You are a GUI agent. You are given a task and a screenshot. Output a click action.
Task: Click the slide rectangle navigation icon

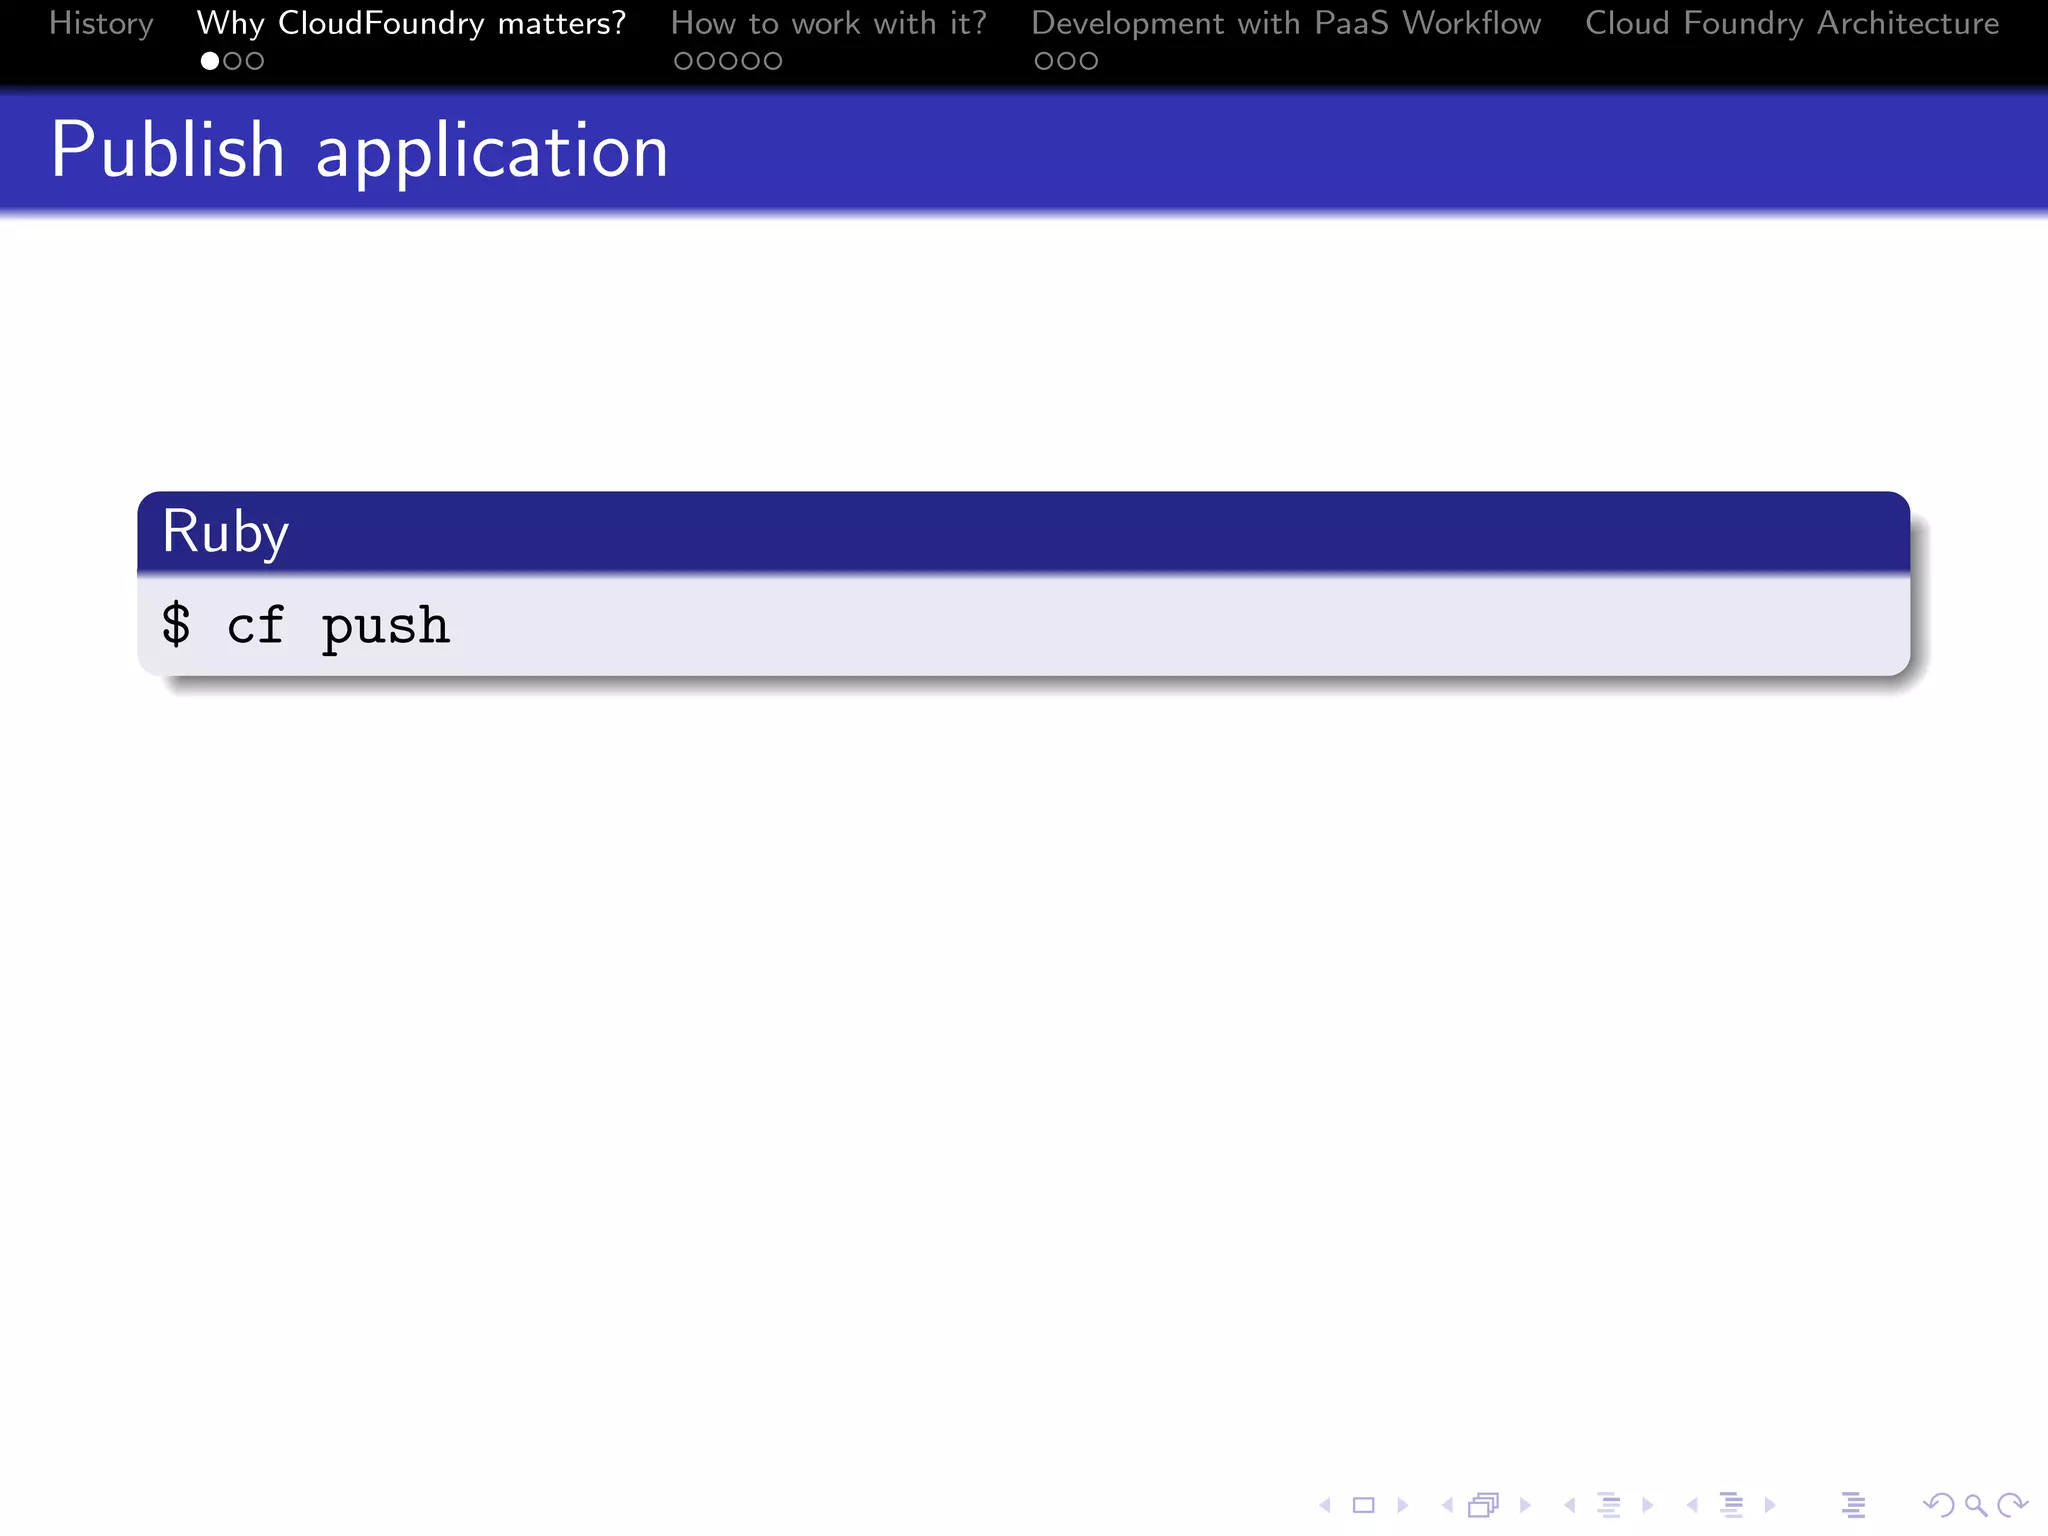point(1363,1505)
